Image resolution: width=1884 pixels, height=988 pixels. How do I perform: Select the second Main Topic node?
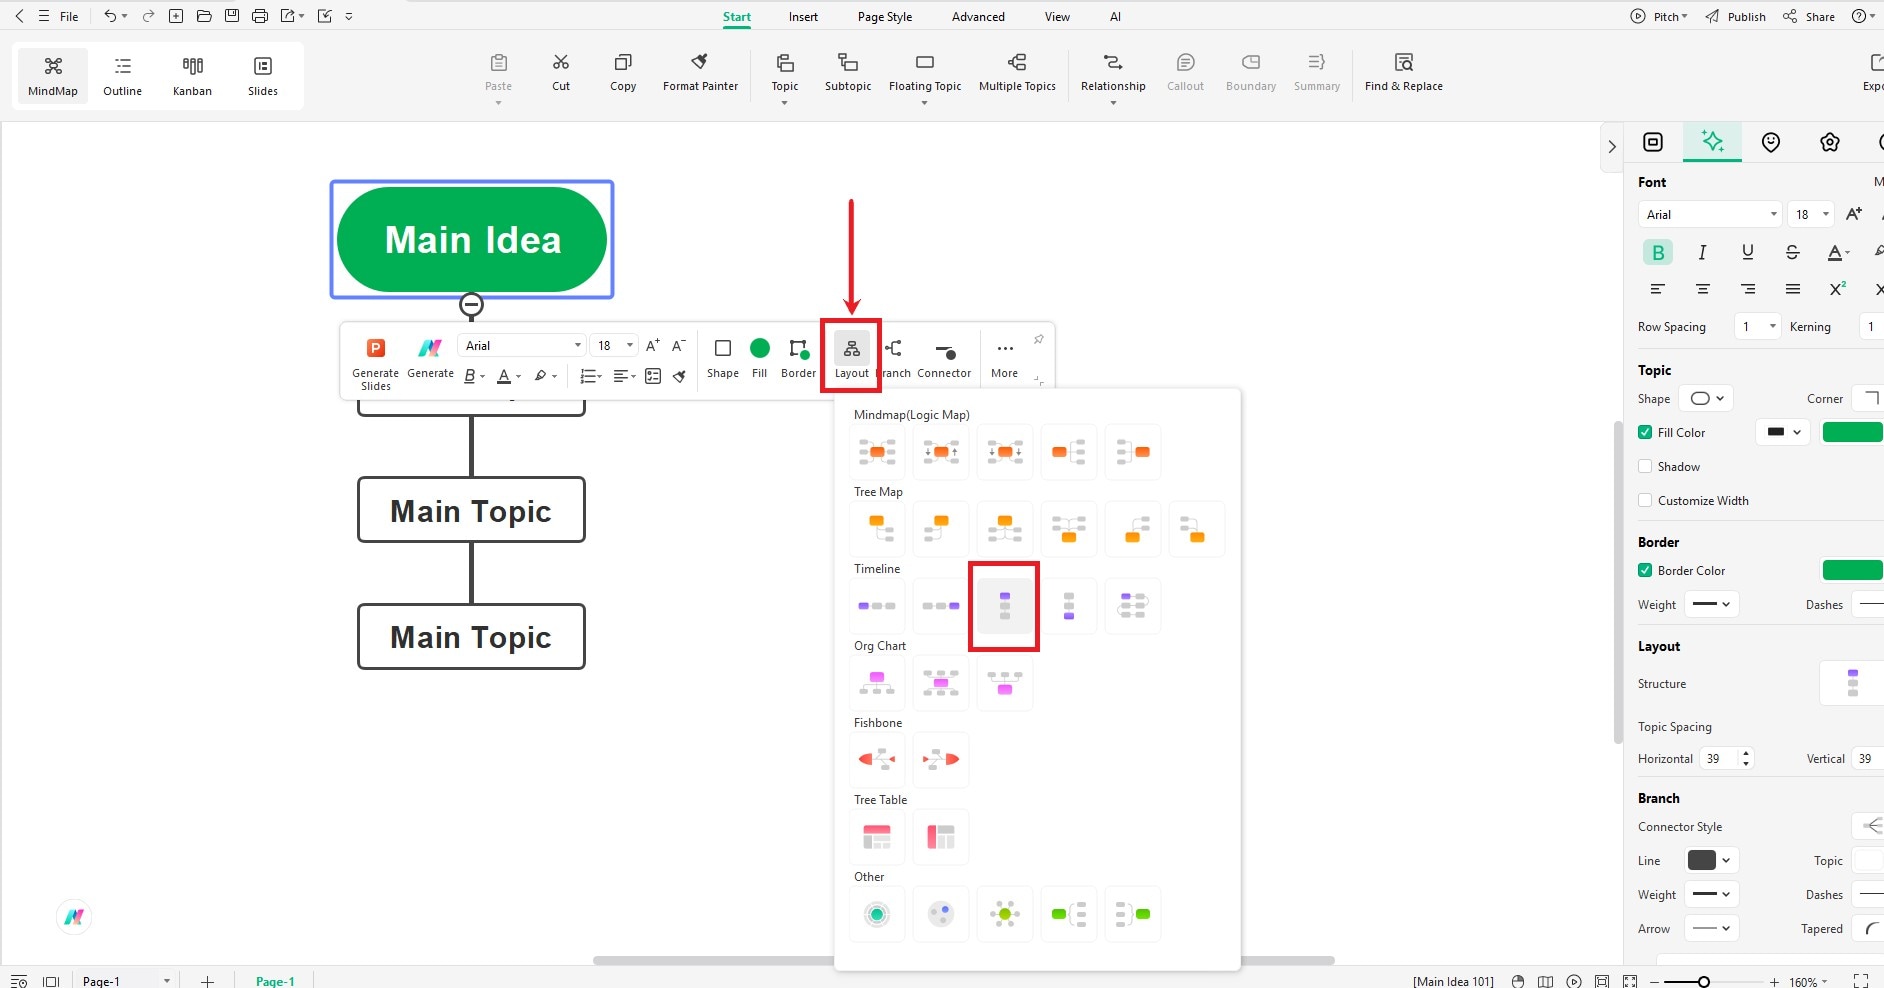click(x=471, y=637)
